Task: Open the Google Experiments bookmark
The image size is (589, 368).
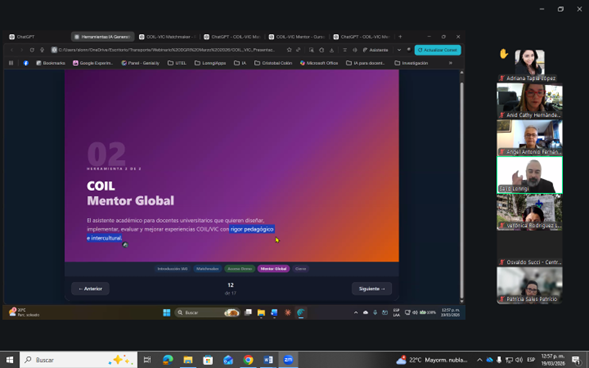Action: coord(93,63)
